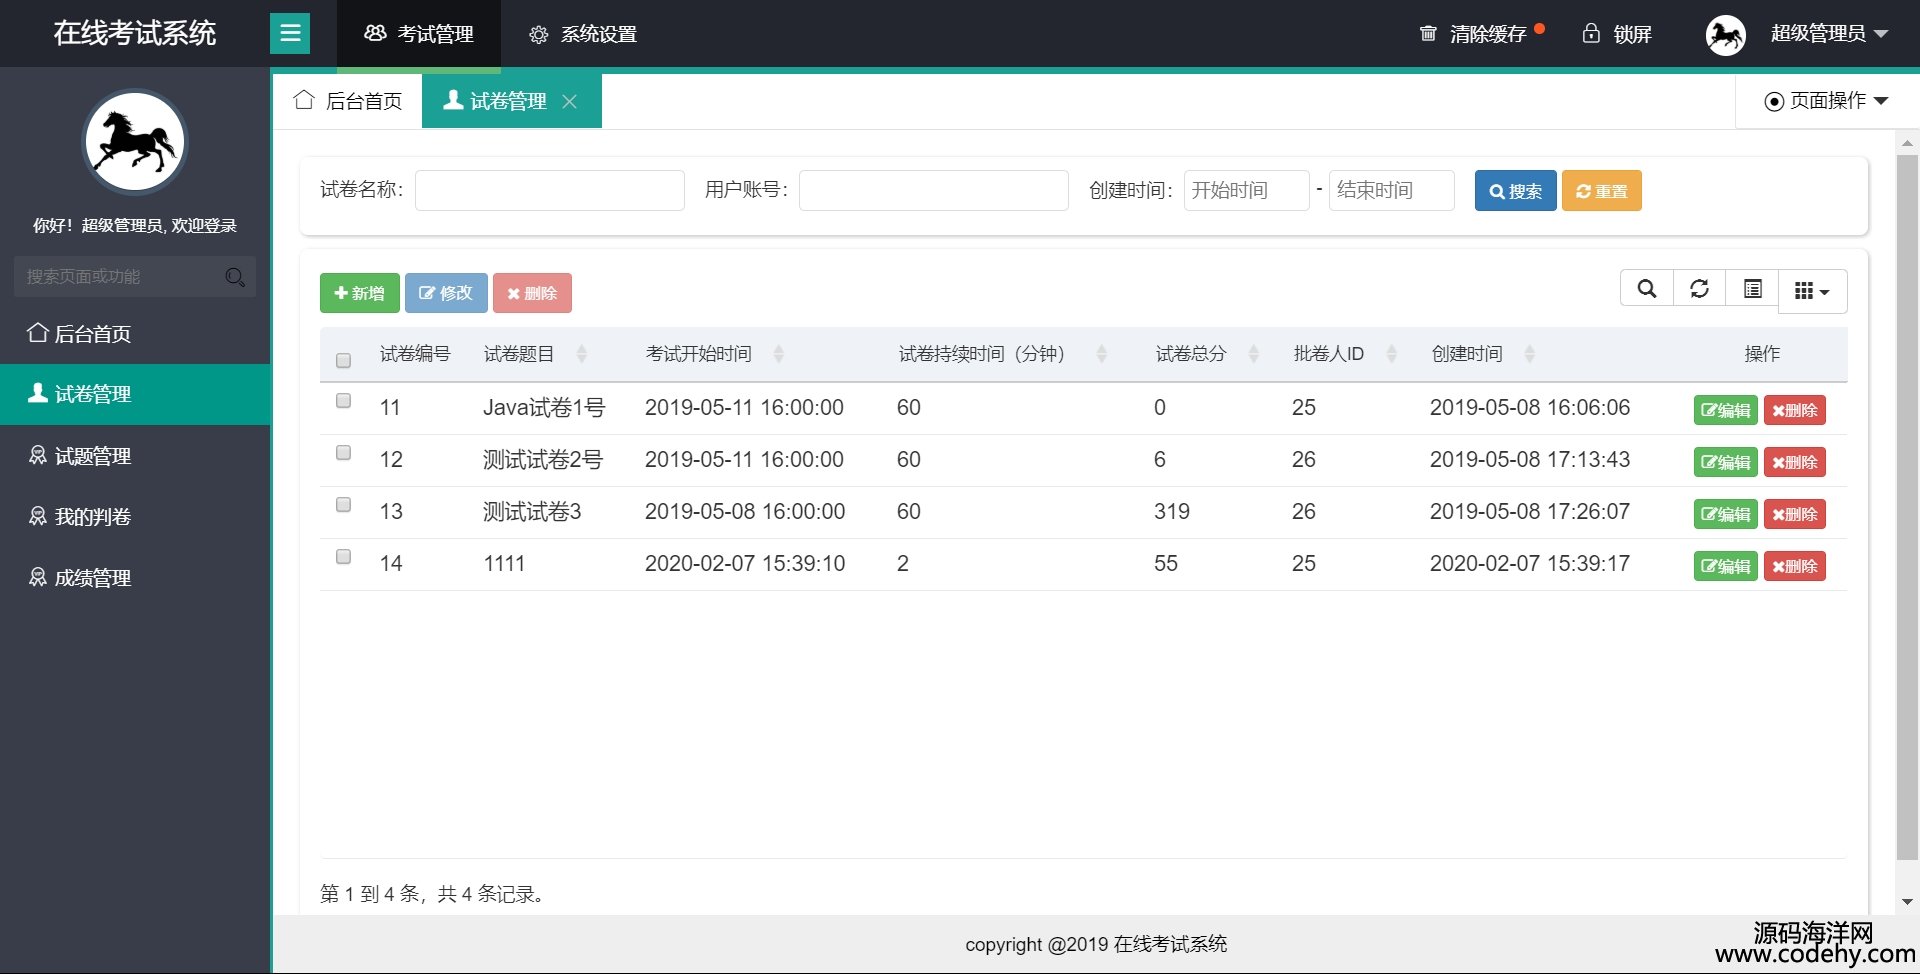This screenshot has width=1920, height=974.
Task: Click the 在线考试系统 title logo
Action: click(x=135, y=33)
